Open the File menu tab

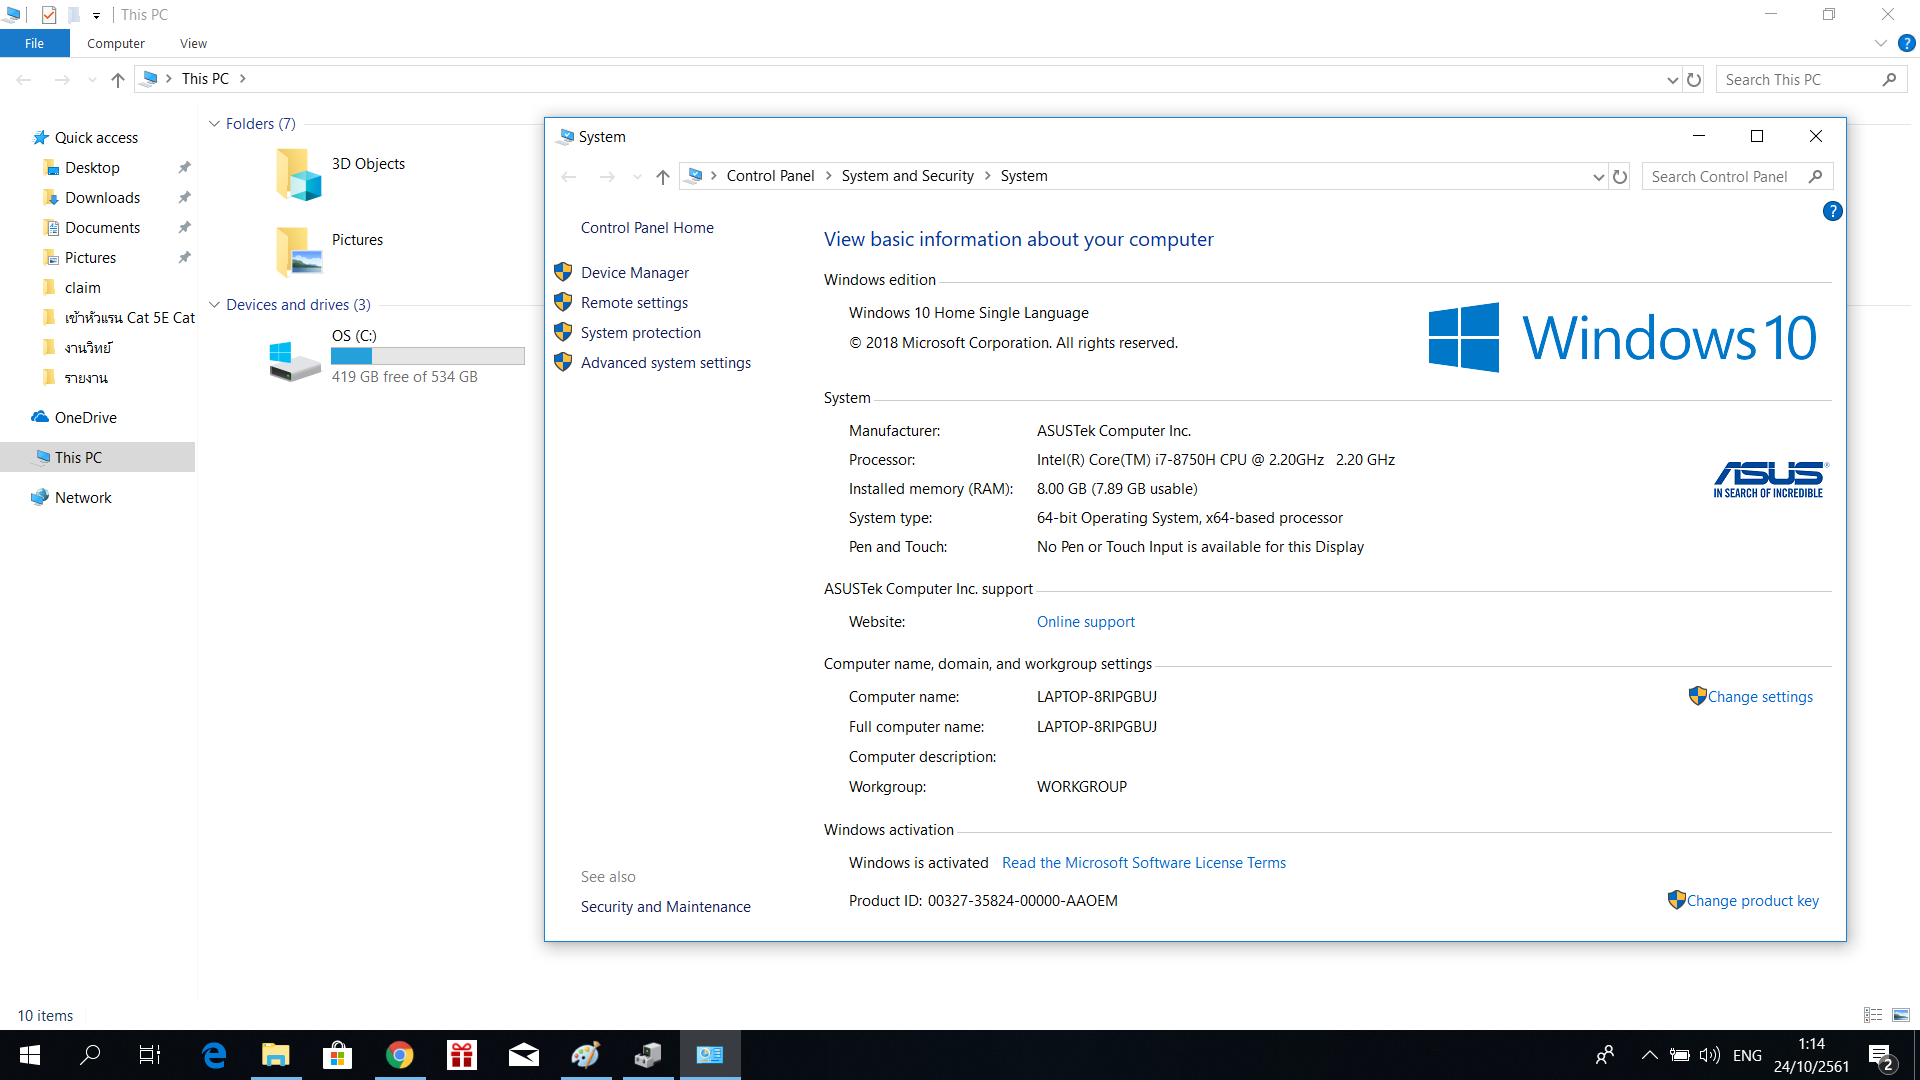(x=34, y=44)
